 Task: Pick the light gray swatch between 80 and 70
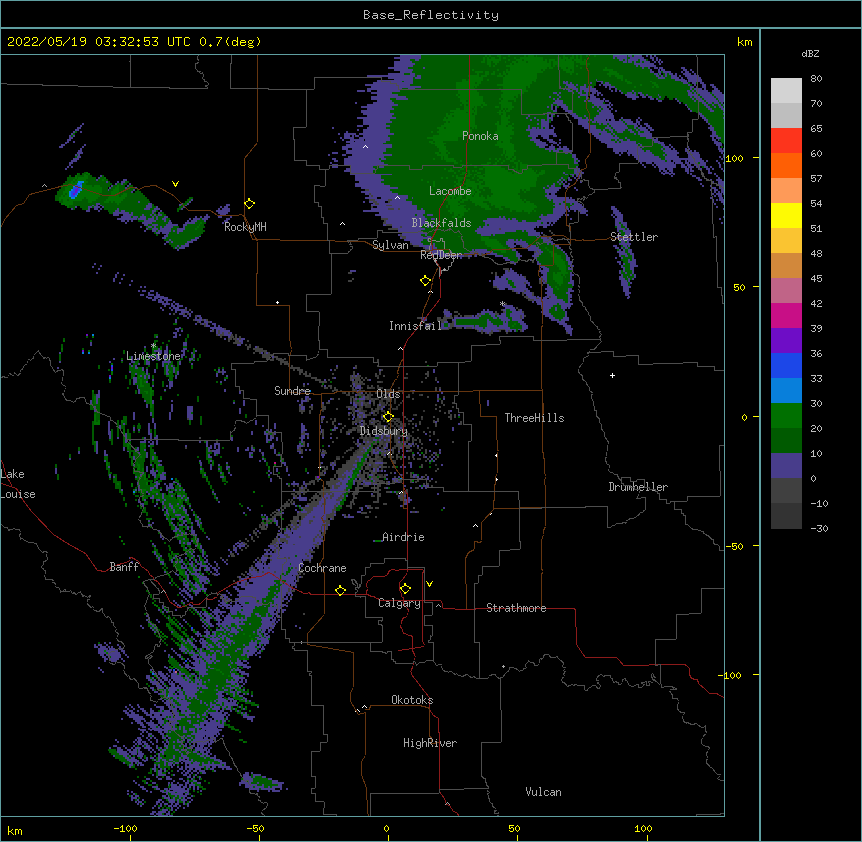click(786, 91)
